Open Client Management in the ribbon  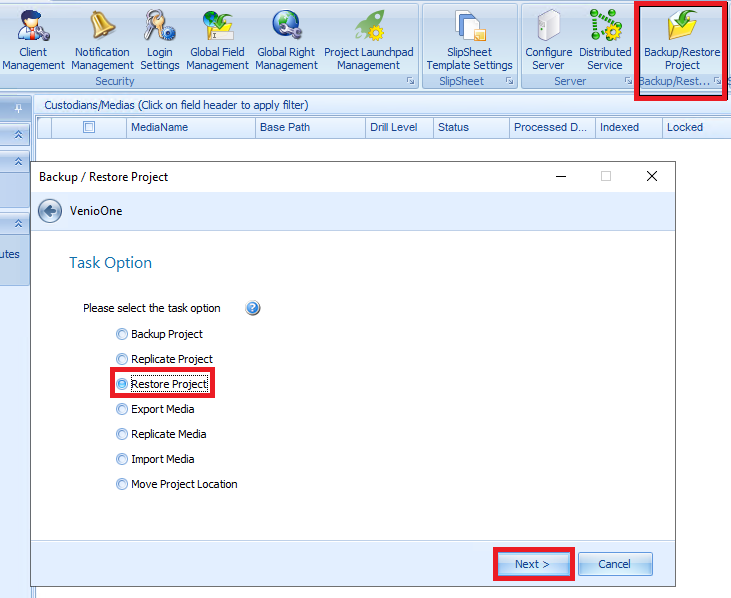pos(33,41)
